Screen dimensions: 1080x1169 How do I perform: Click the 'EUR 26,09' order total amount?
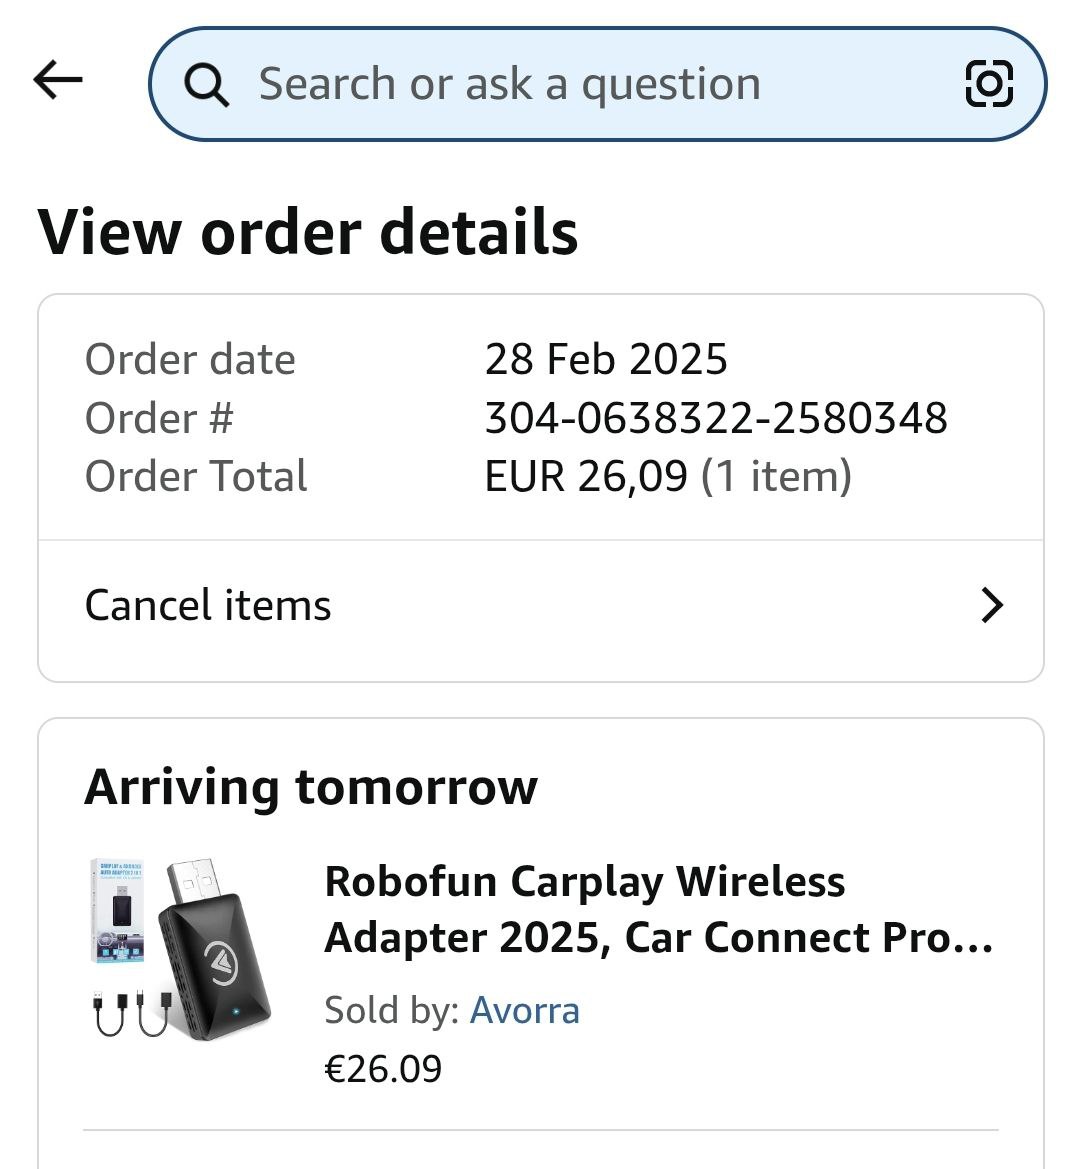586,476
